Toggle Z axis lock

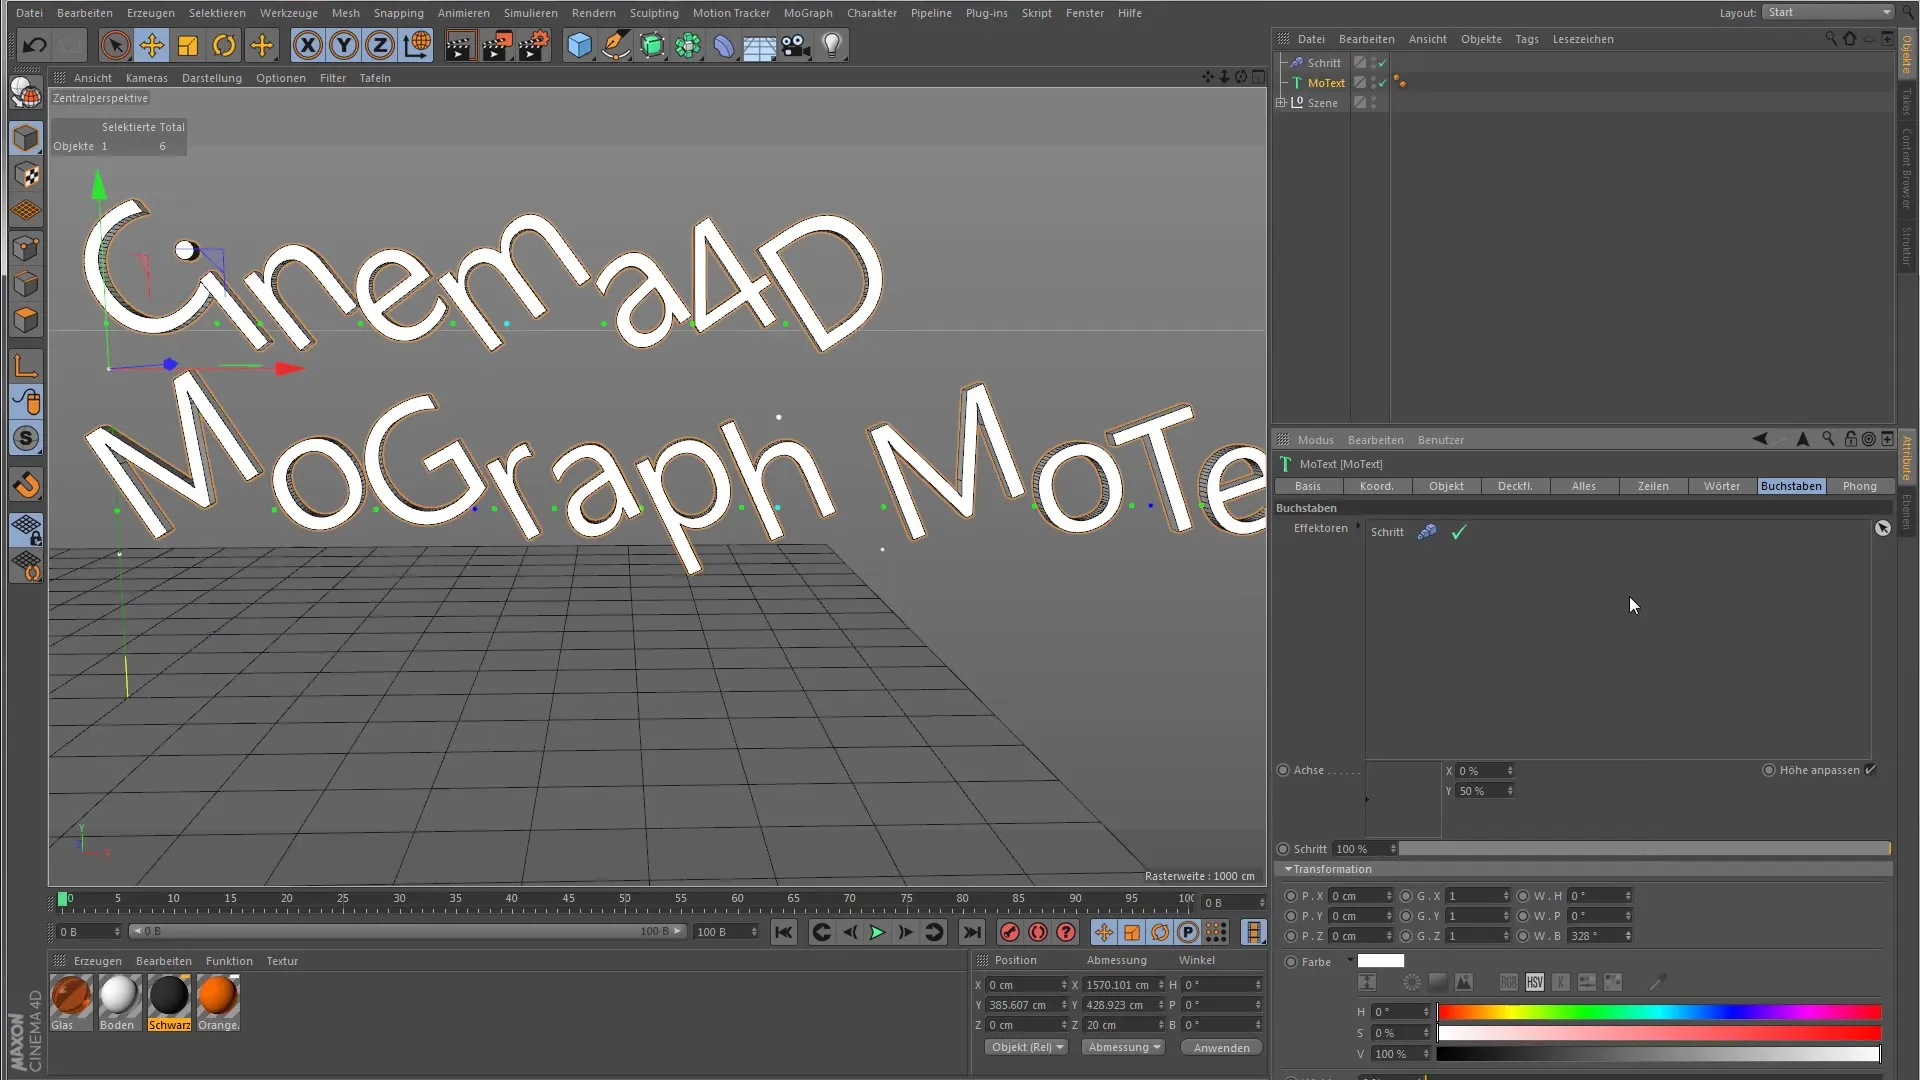tap(380, 45)
